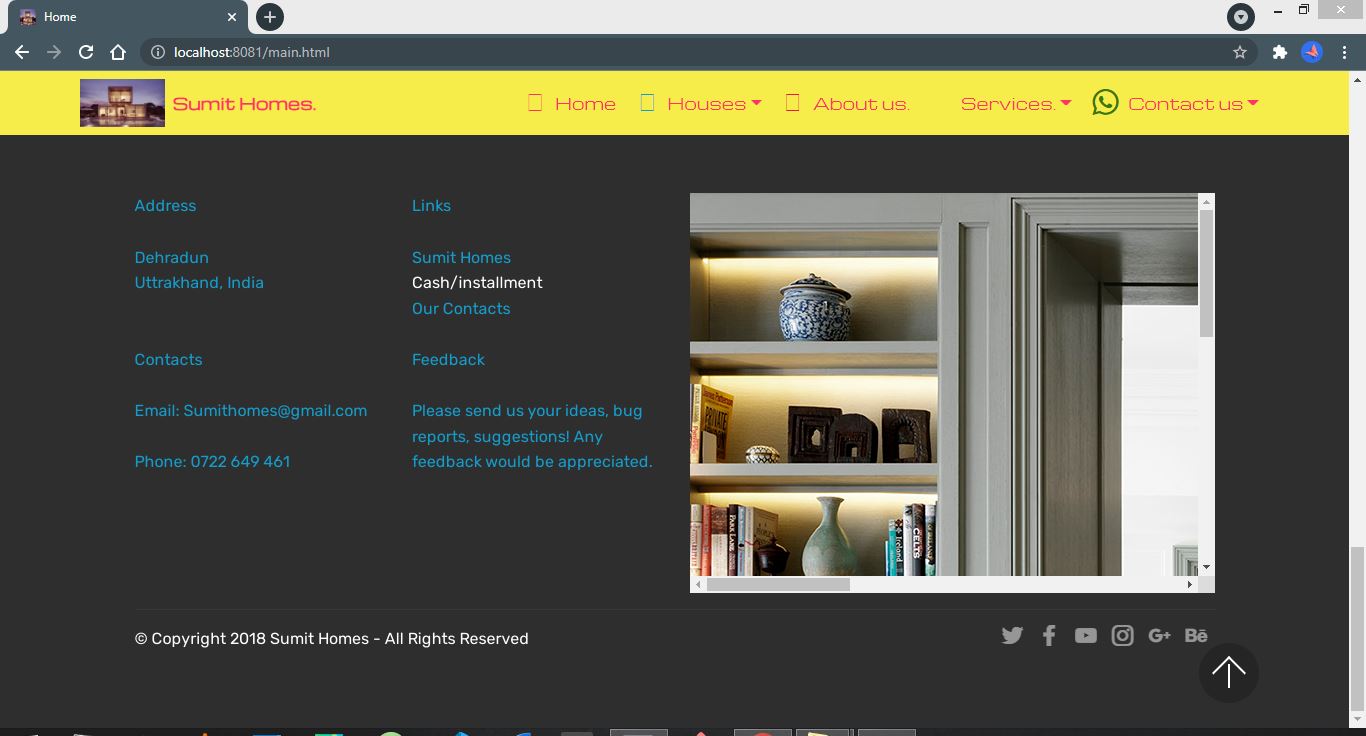Viewport: 1366px width, 736px height.
Task: Open Our Contacts footer link
Action: click(x=461, y=308)
